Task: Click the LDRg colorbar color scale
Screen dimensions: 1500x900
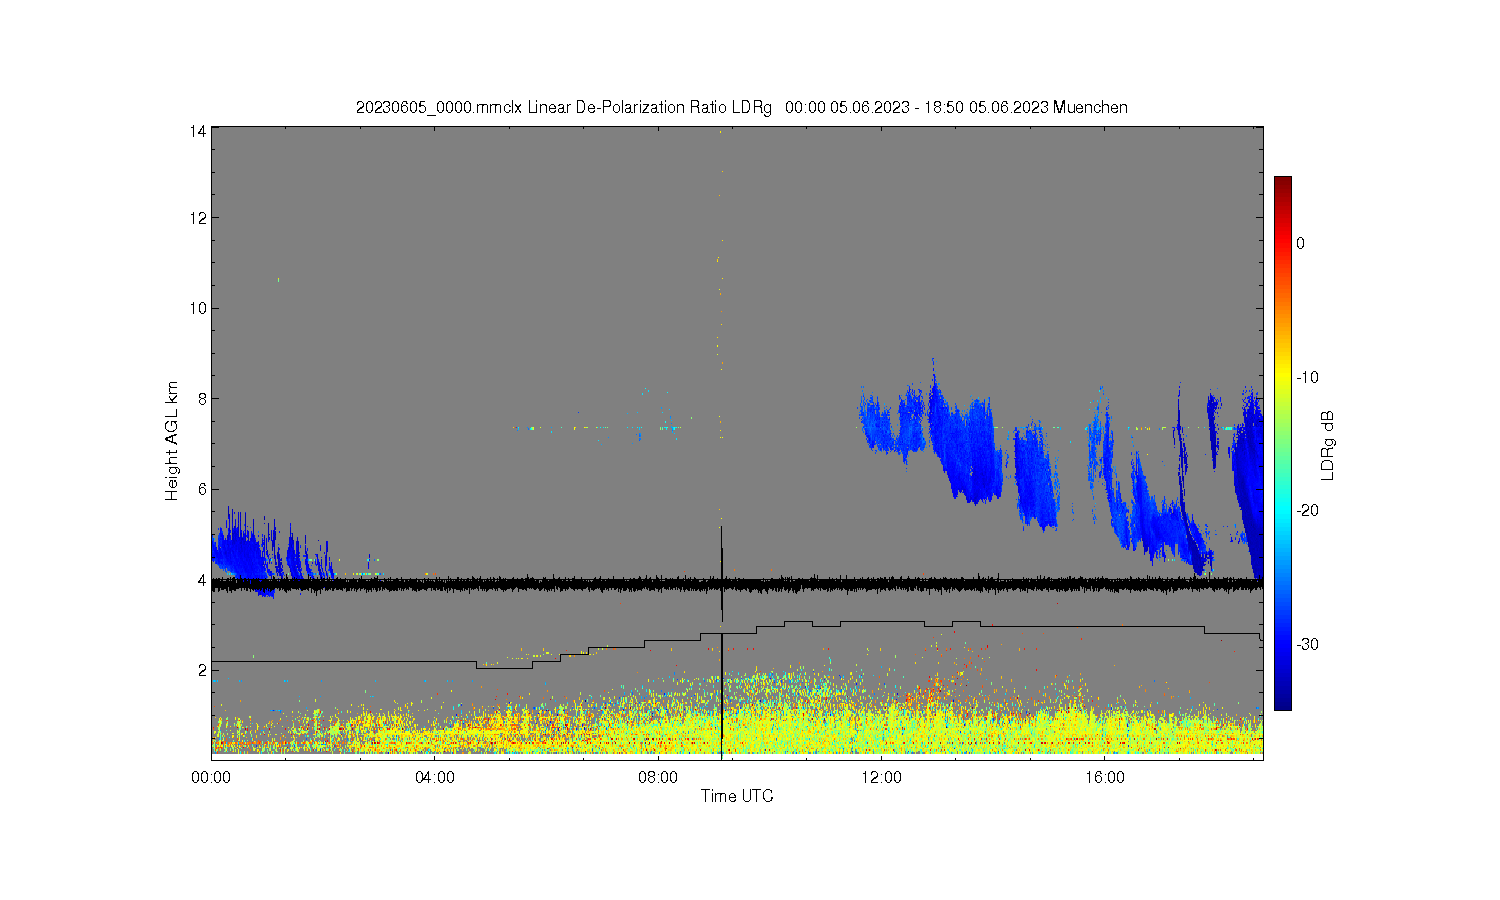Action: 1282,443
